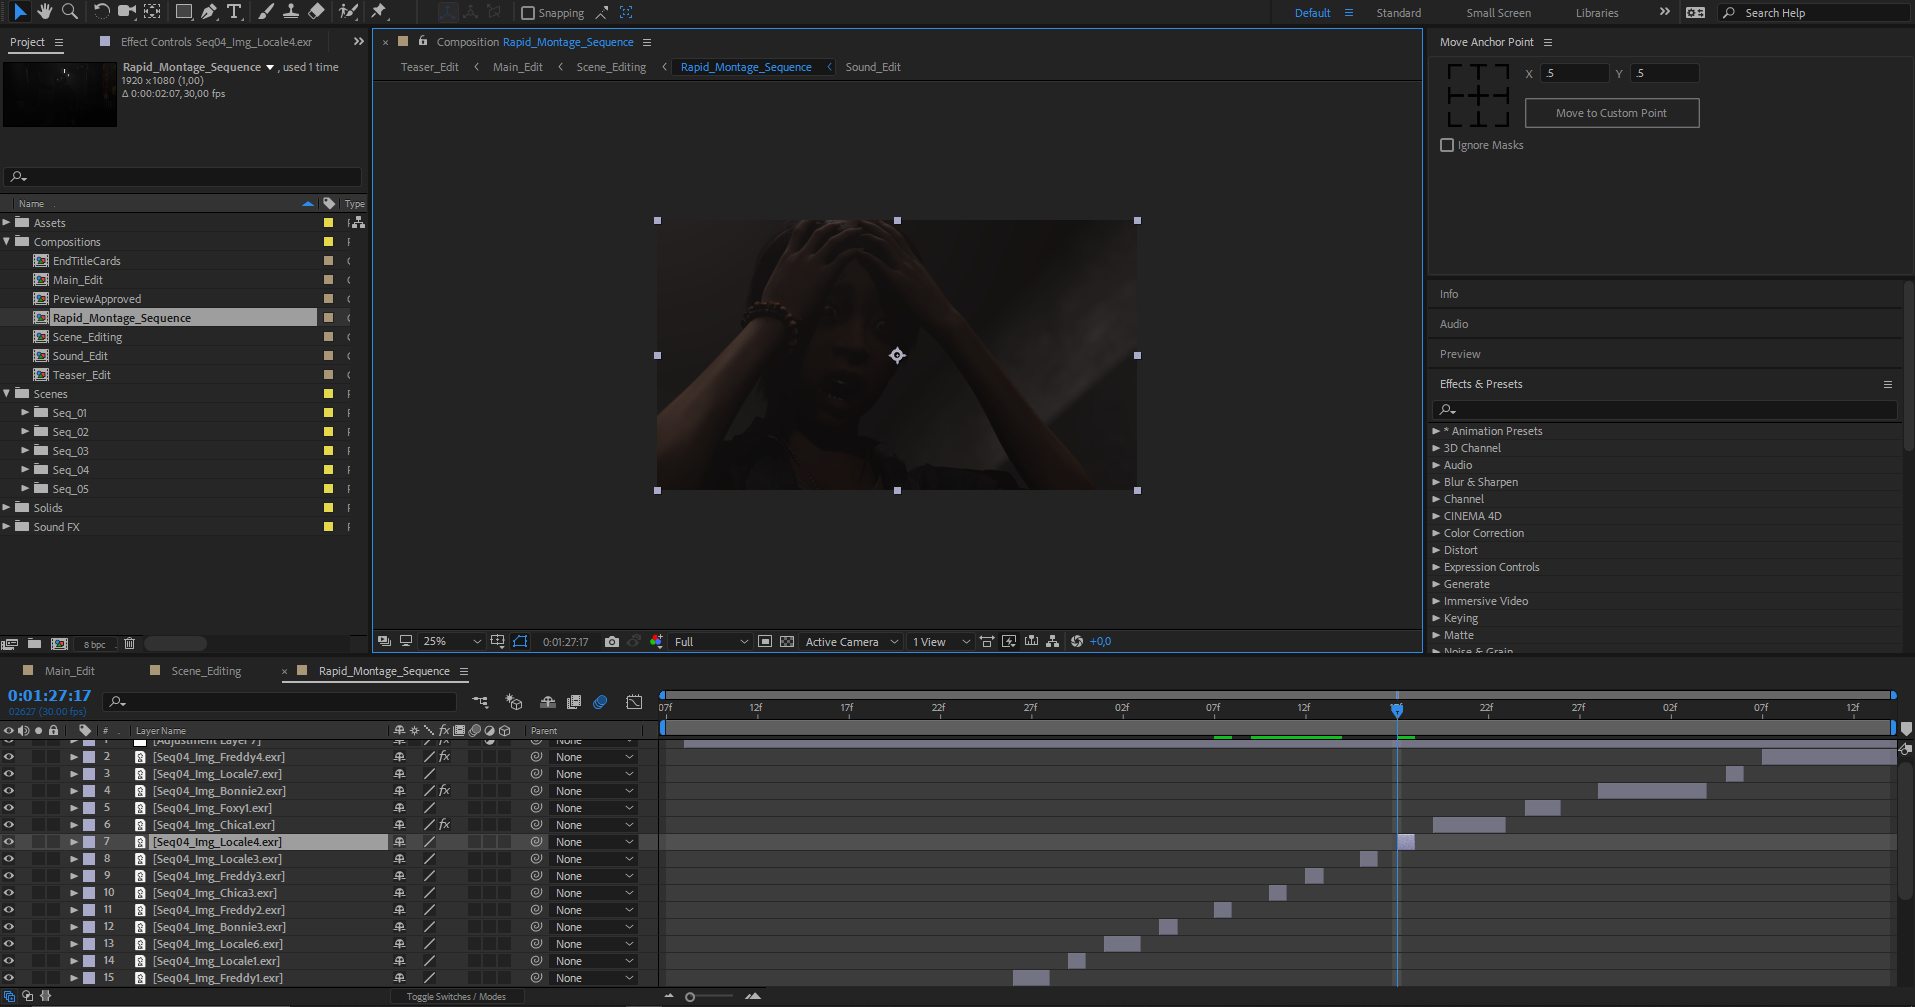Click the Move to Custom Point button
The image size is (1915, 1007).
[1611, 113]
